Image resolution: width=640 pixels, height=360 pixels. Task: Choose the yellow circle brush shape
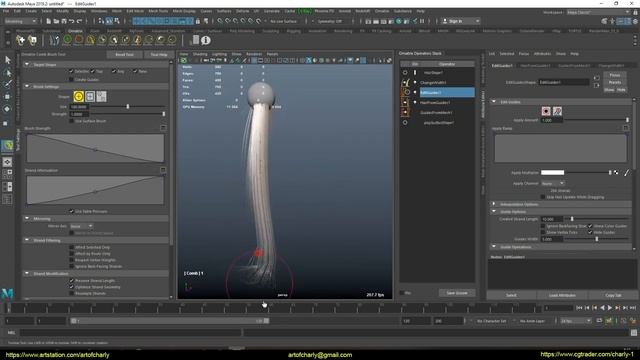(78, 96)
